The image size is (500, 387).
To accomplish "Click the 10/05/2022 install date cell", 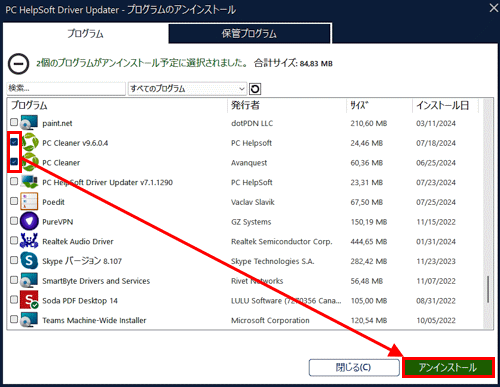I will 436,320.
